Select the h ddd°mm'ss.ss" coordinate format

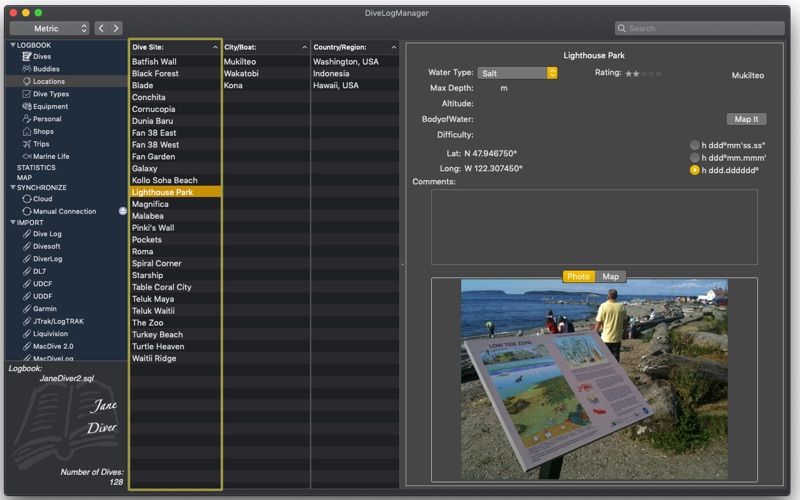click(x=695, y=145)
